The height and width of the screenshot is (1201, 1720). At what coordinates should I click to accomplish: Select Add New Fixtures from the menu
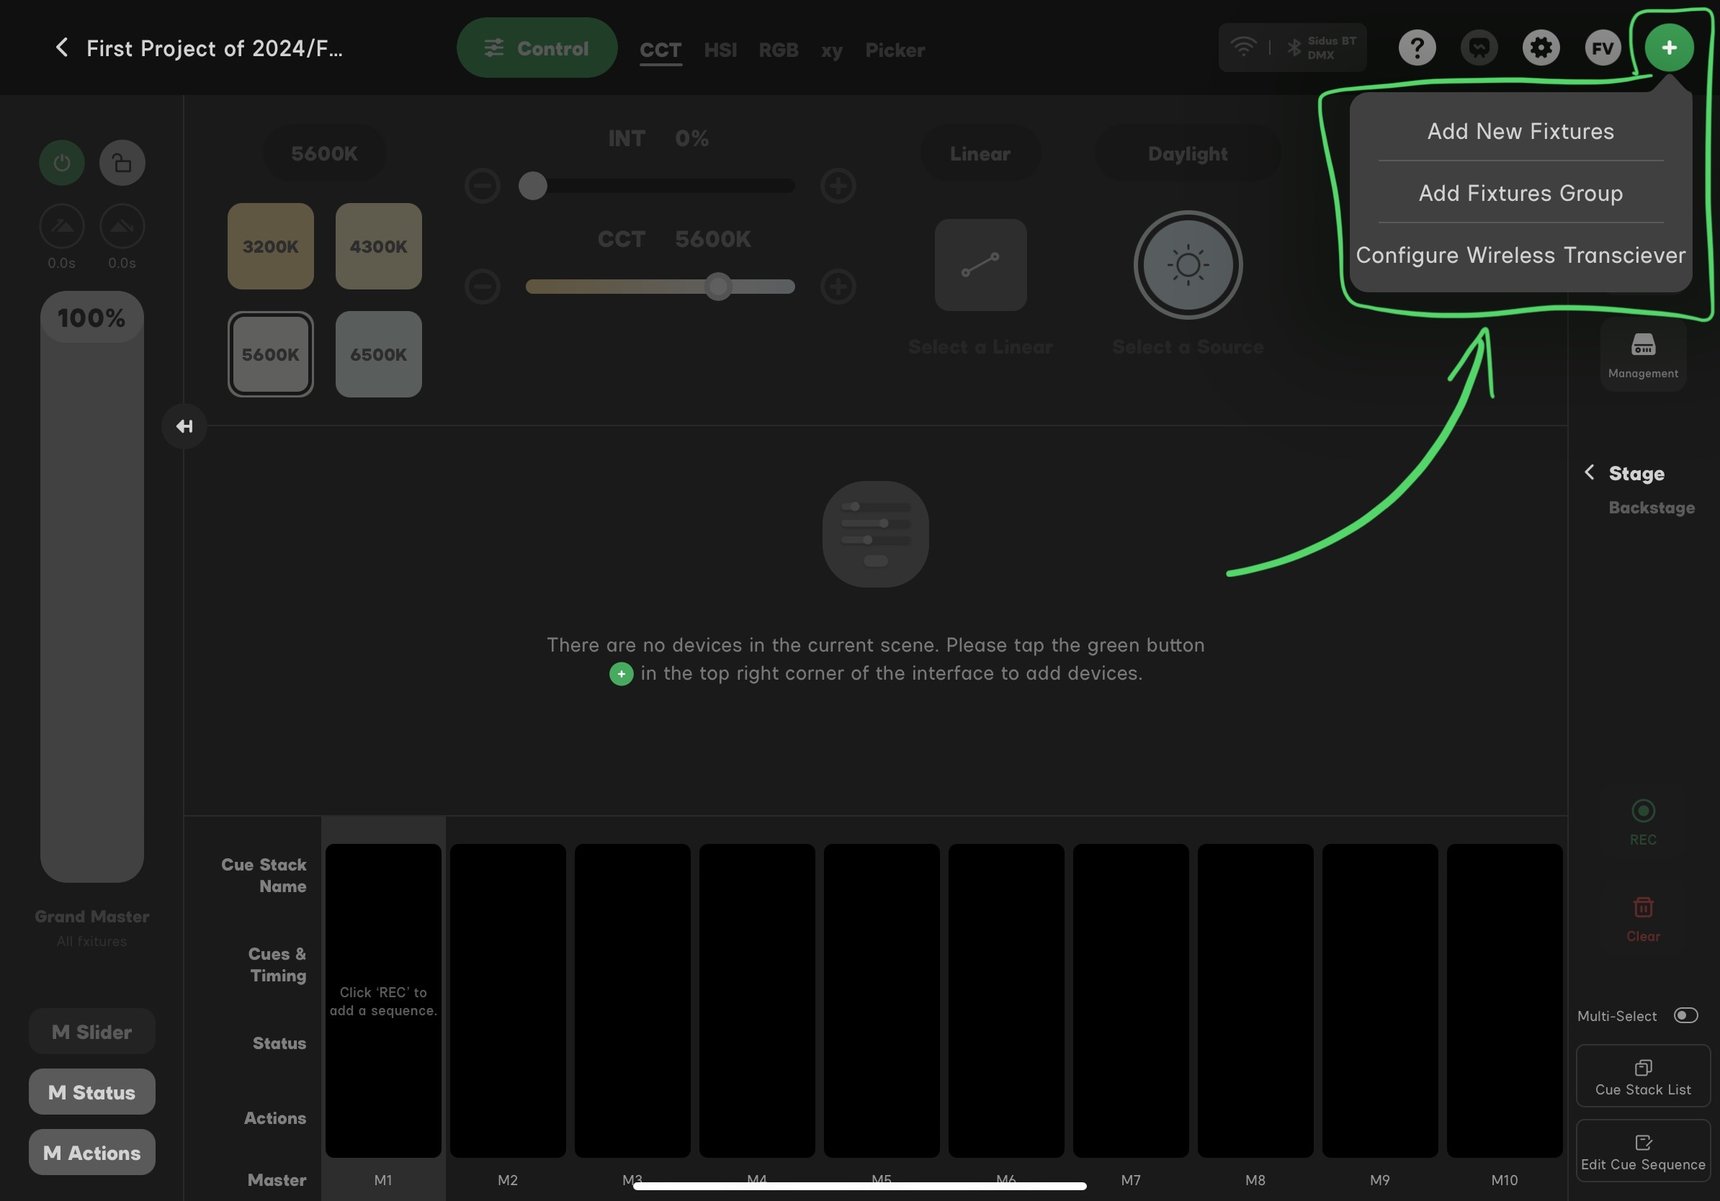(x=1519, y=131)
